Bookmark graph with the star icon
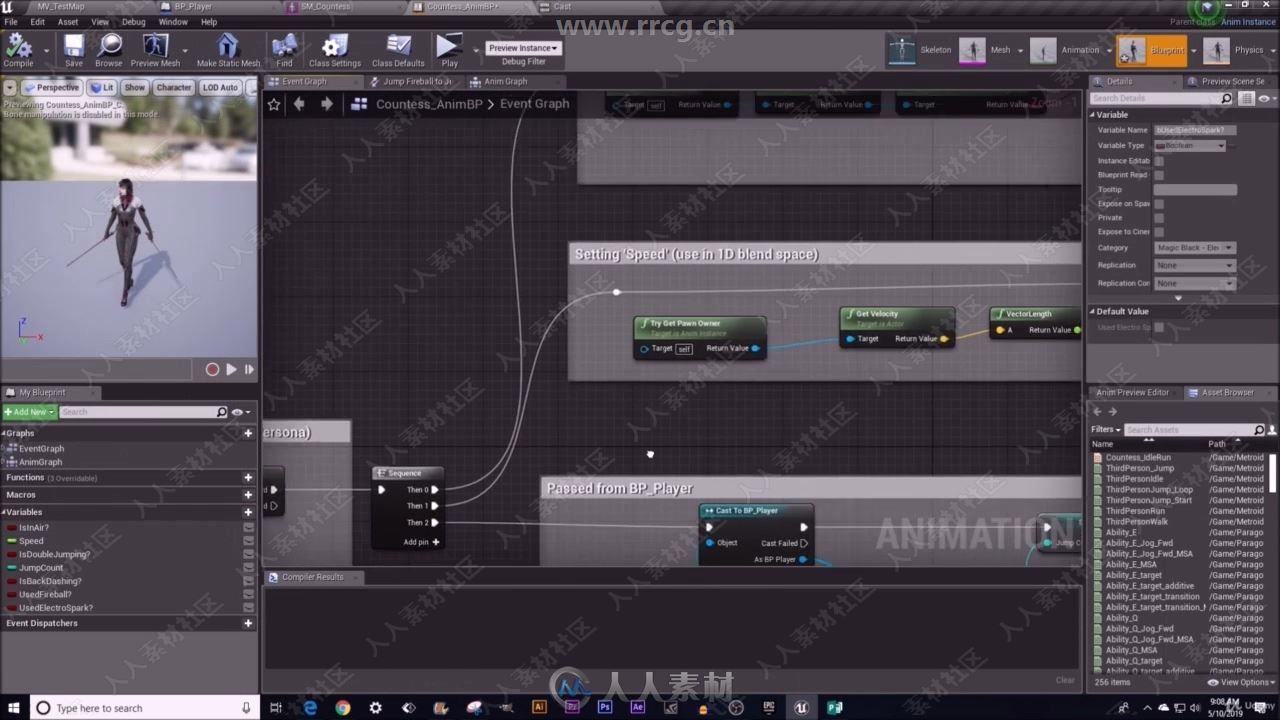This screenshot has width=1280, height=720. [x=274, y=104]
